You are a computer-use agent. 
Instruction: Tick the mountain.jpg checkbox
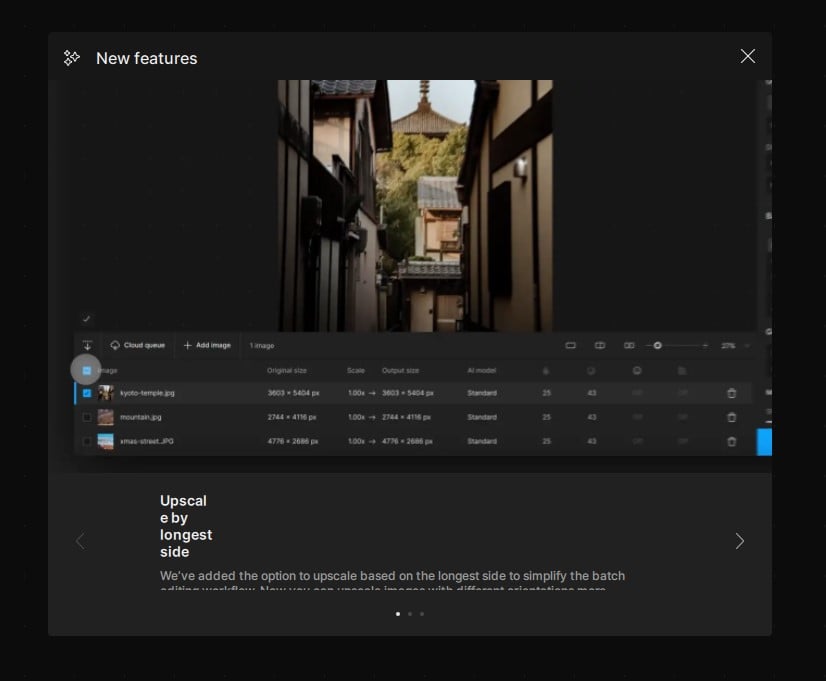pos(87,417)
